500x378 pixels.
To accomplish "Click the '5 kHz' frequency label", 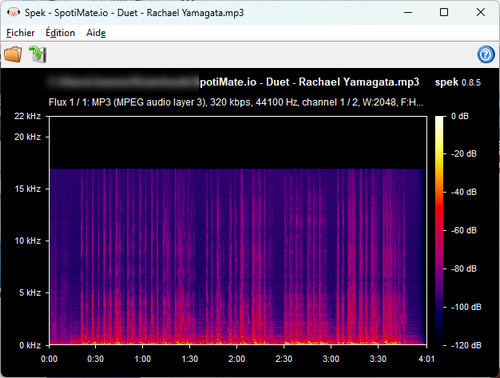I will coord(30,293).
